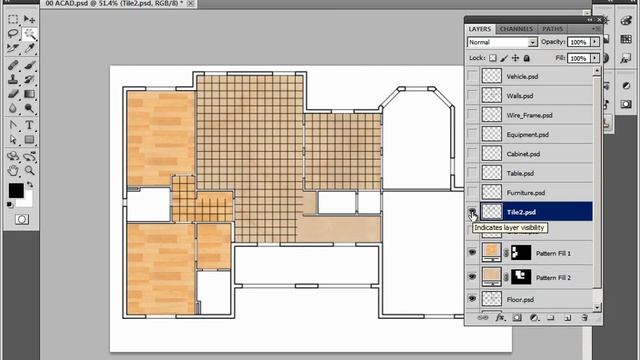Select the Hand tool
The image size is (640, 360).
(x=13, y=171)
